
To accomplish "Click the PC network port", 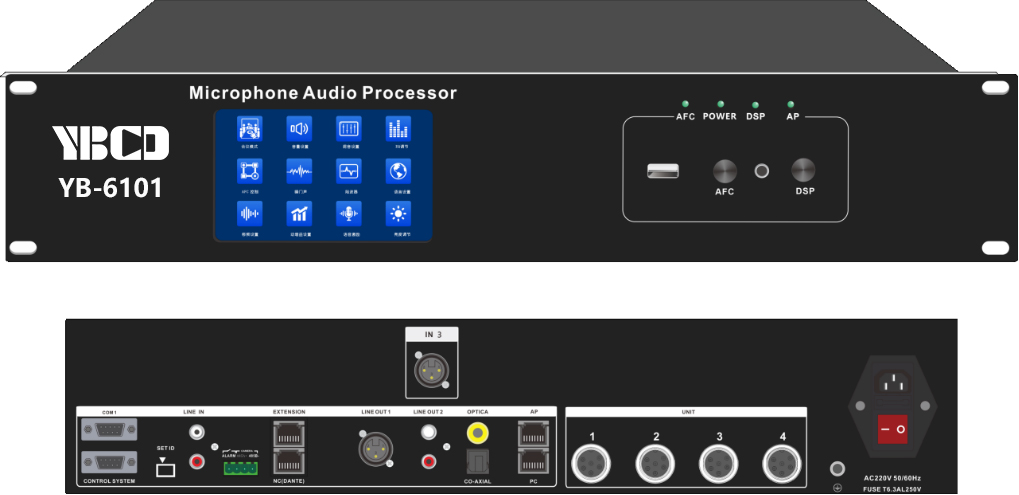I will (x=533, y=461).
